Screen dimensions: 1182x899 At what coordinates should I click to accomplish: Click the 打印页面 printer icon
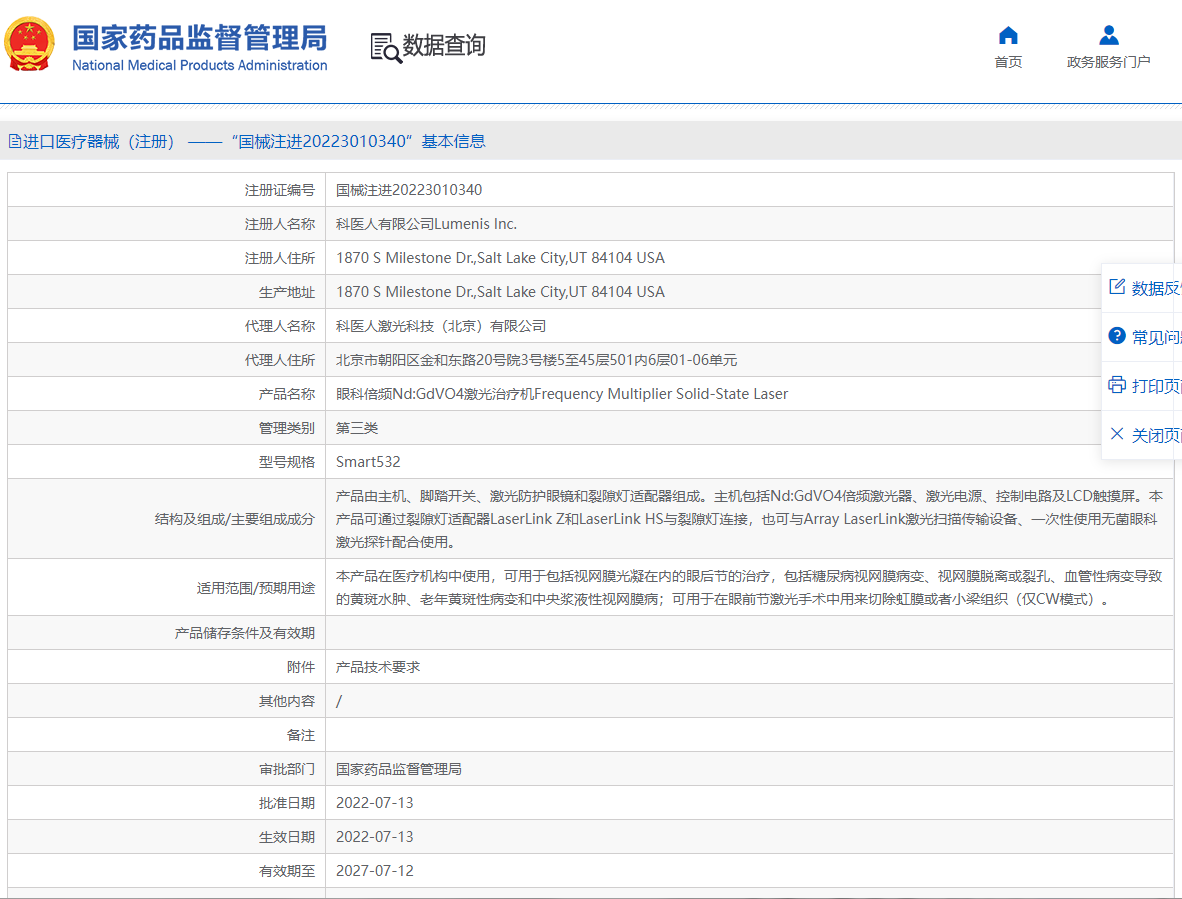[x=1117, y=384]
